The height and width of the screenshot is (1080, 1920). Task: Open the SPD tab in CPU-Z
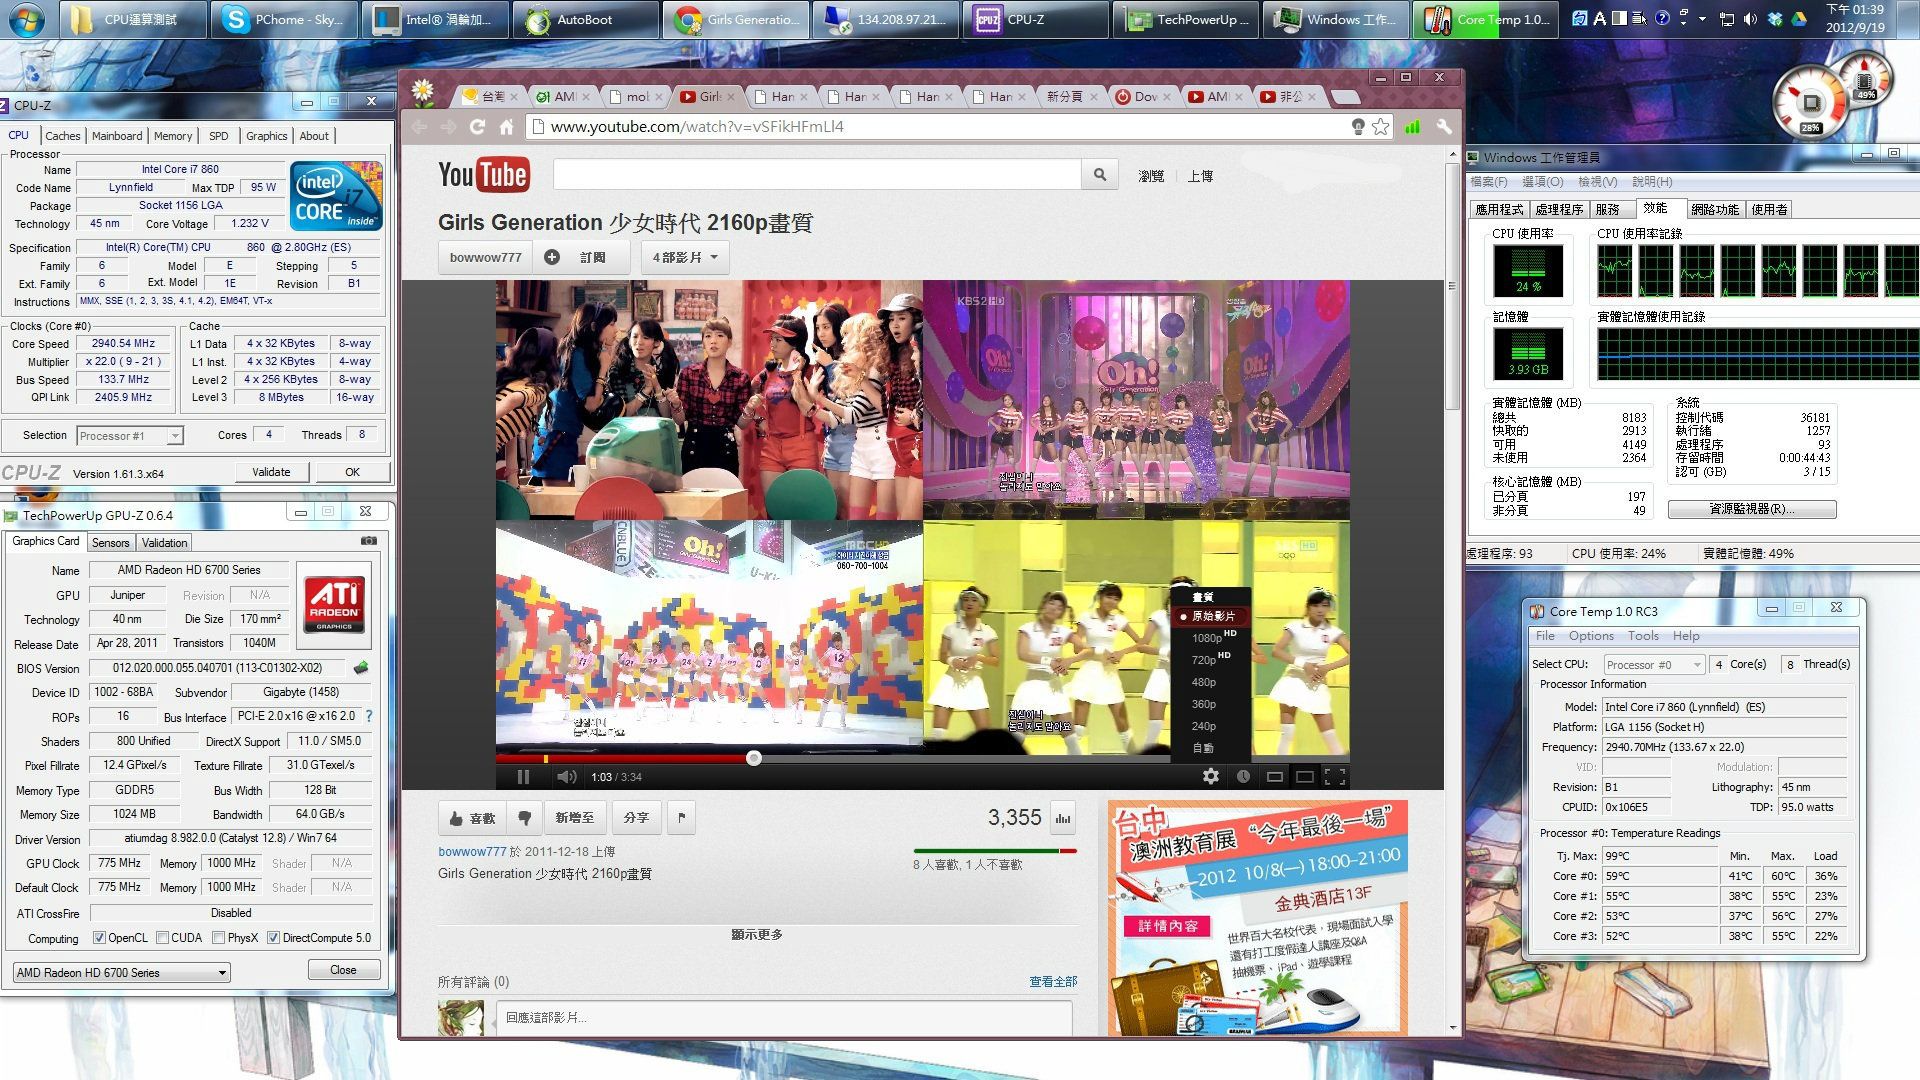219,136
